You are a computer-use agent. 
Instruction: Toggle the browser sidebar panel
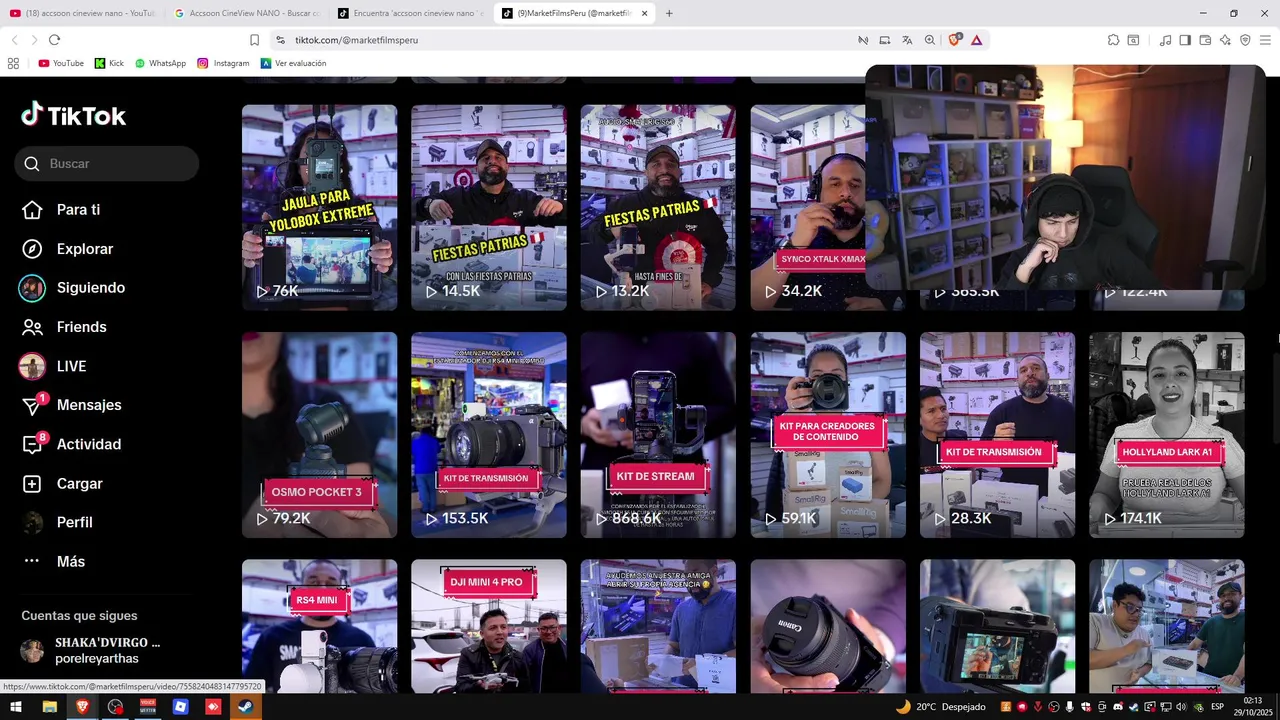click(1185, 40)
